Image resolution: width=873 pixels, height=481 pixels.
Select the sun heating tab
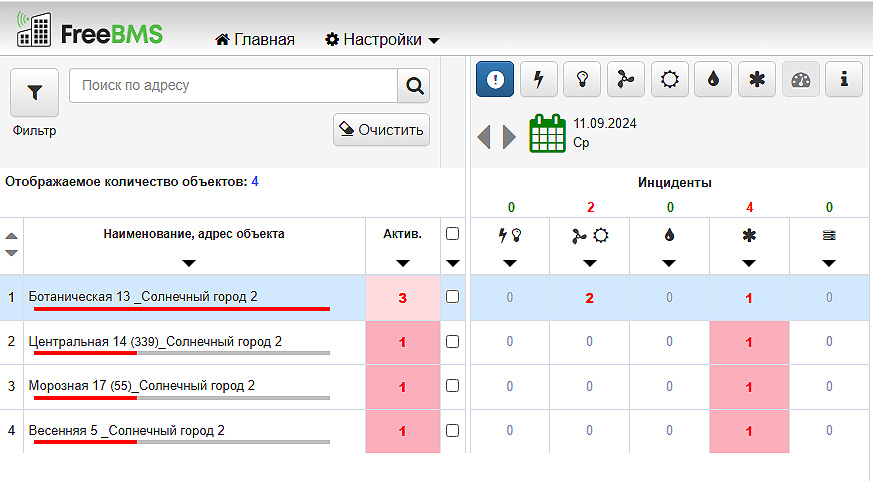point(669,79)
